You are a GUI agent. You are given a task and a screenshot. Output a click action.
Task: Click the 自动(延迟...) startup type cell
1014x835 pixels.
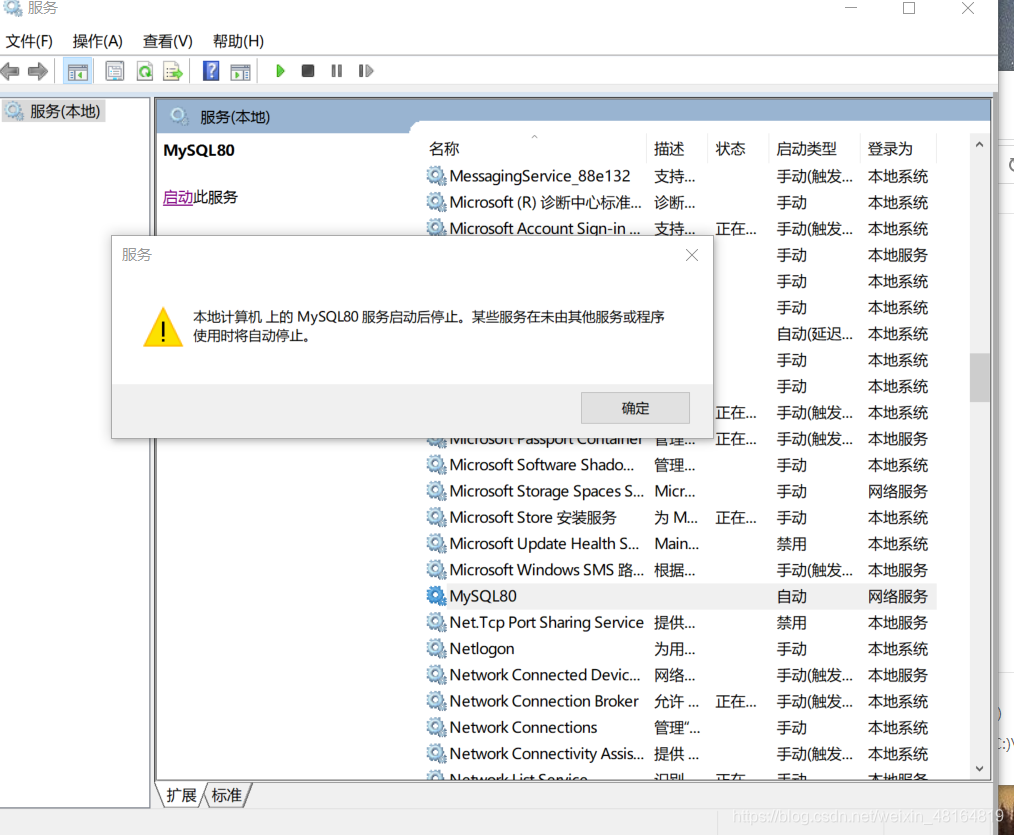tap(815, 334)
